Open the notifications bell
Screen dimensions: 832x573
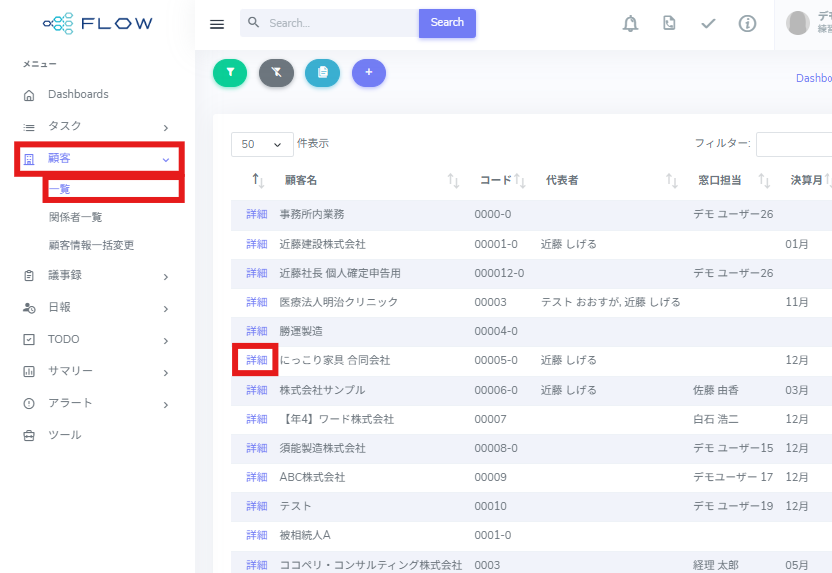tap(630, 24)
